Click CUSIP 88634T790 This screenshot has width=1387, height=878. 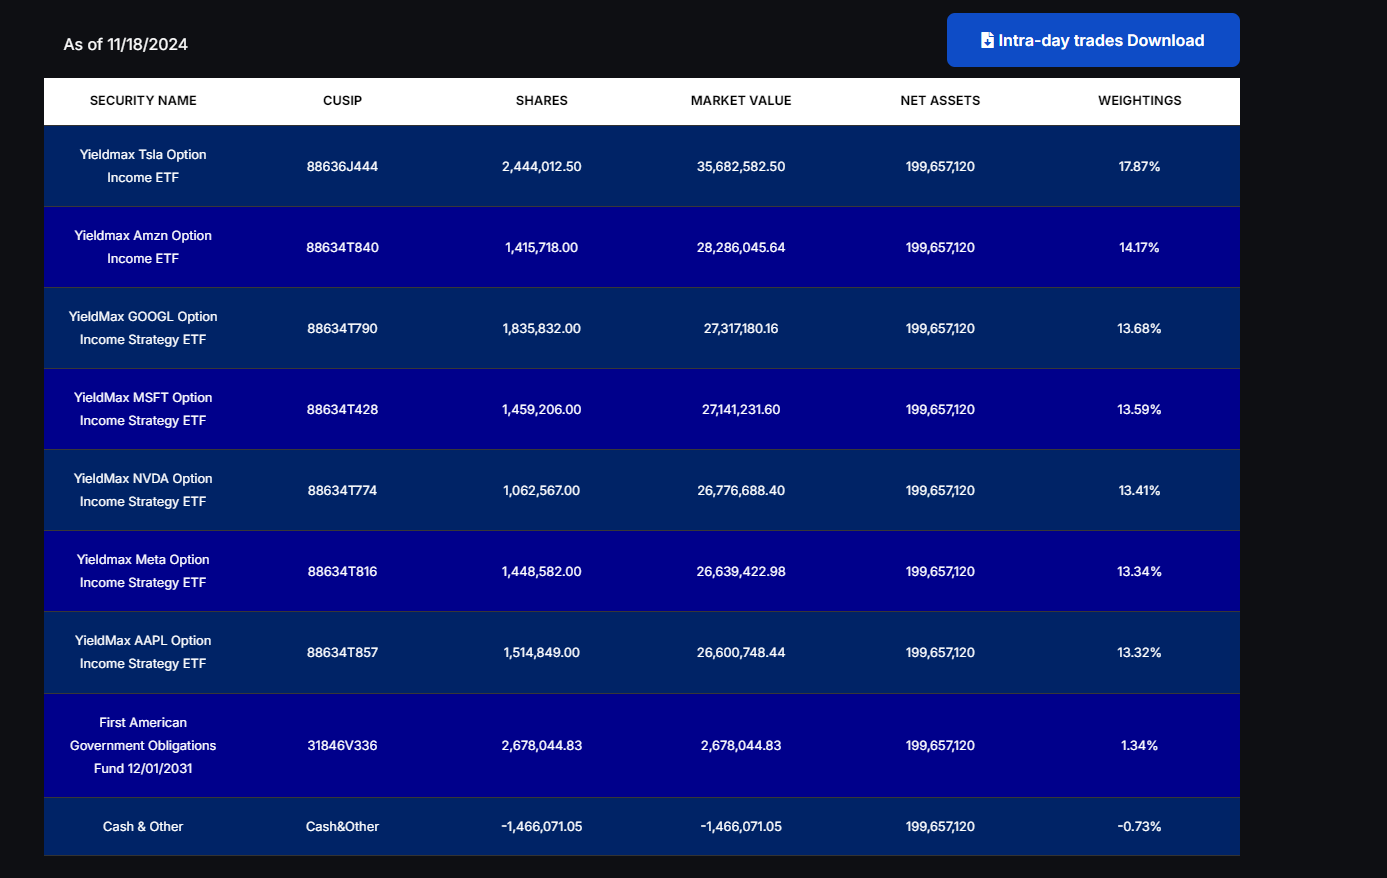click(x=342, y=328)
